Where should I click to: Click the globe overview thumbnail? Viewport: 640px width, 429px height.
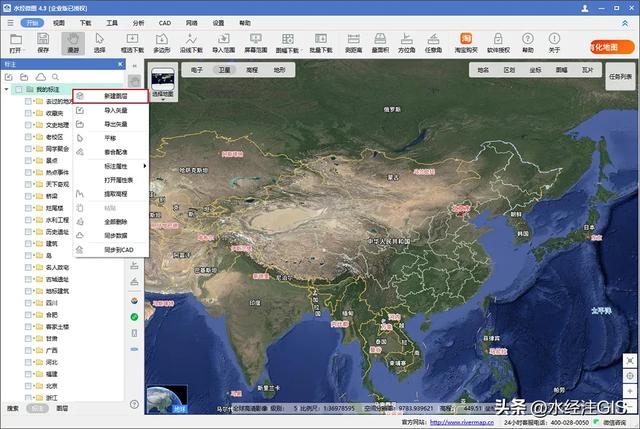point(167,399)
